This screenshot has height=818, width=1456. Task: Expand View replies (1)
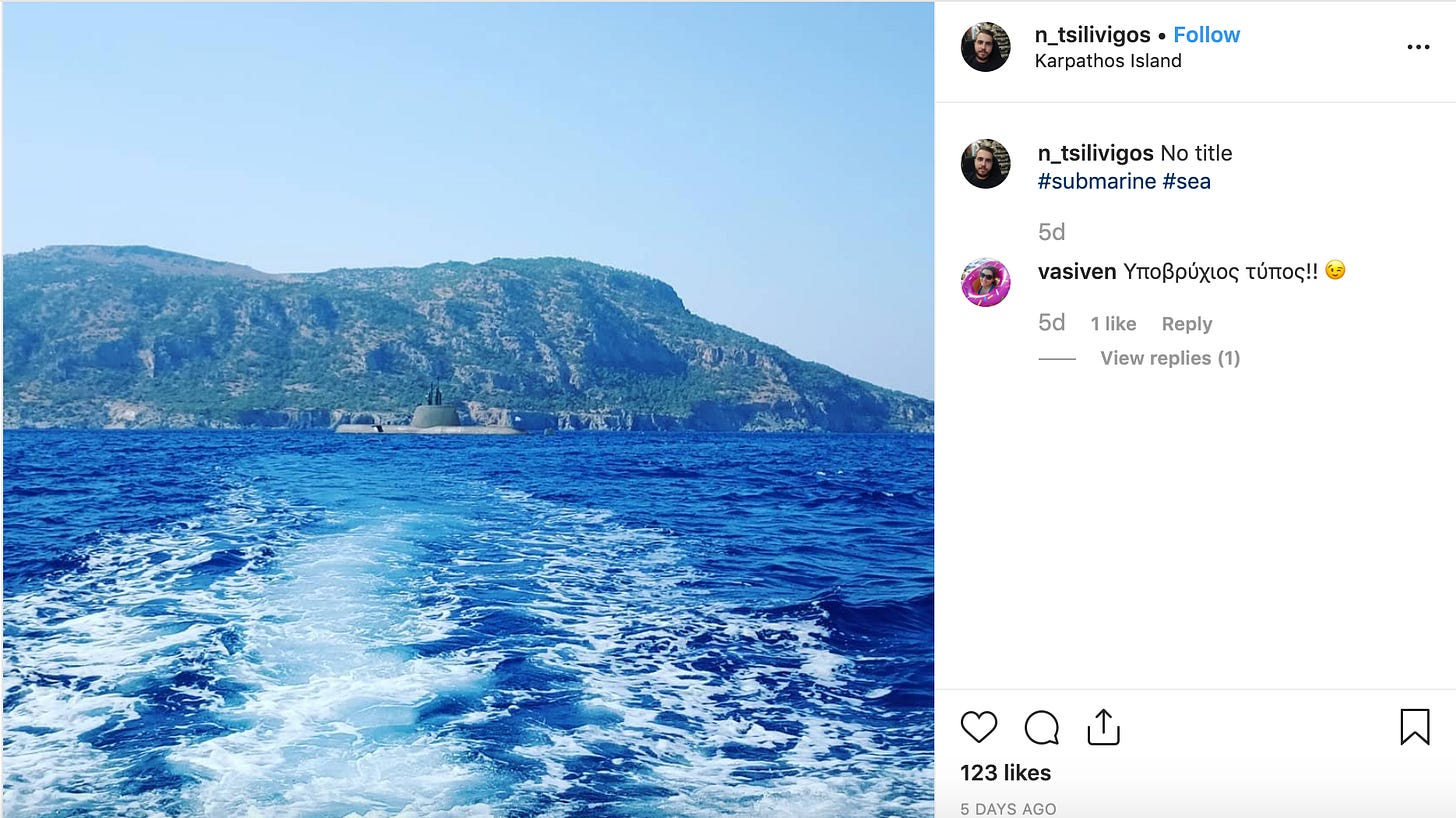[1170, 358]
